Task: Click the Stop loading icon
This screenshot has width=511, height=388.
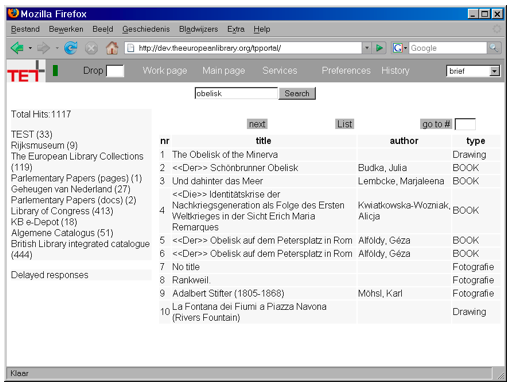Action: pos(91,49)
